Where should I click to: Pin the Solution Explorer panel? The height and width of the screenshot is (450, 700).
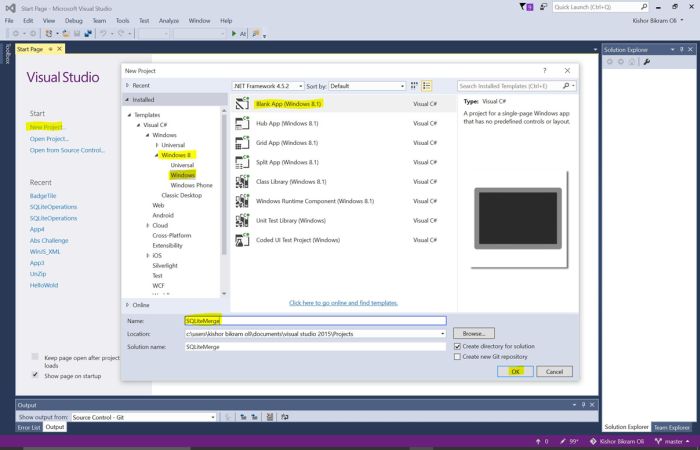pos(682,50)
